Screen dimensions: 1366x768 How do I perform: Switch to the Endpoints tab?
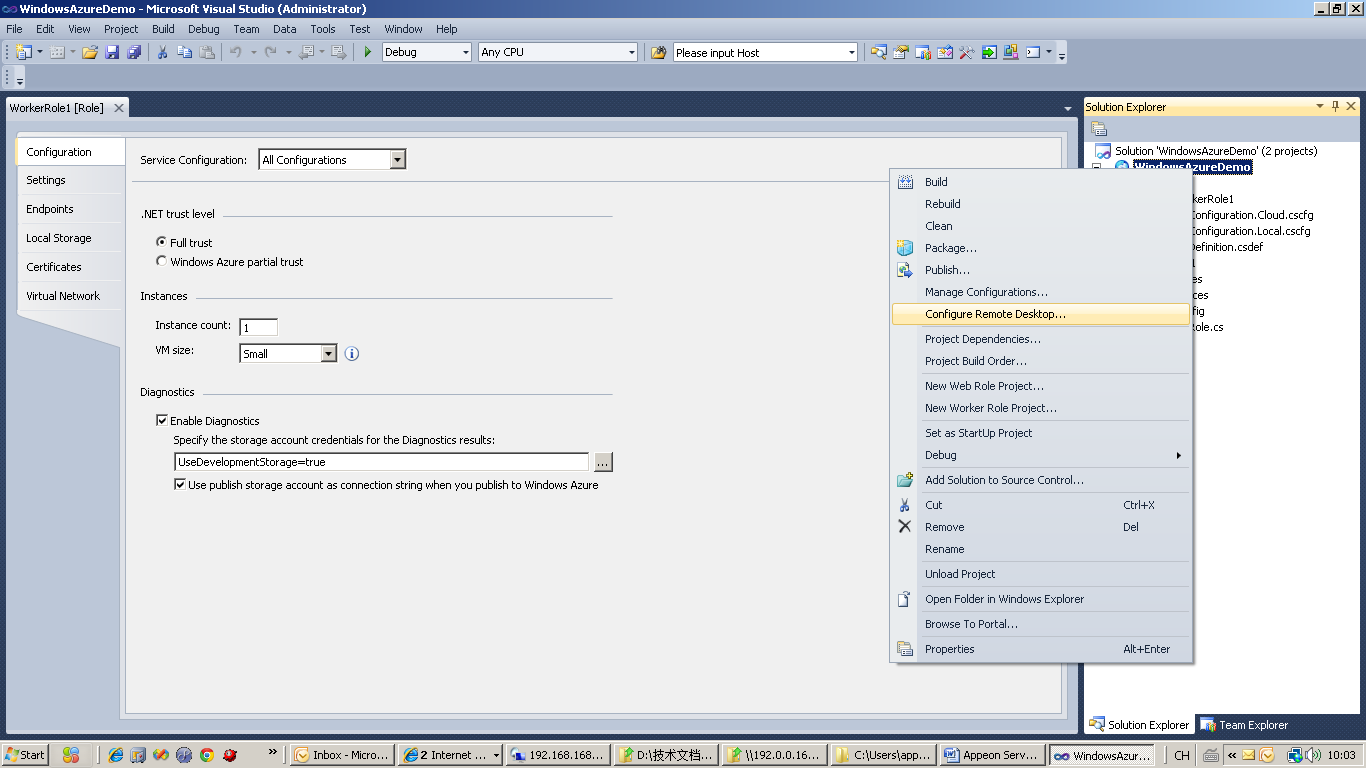tap(70, 209)
